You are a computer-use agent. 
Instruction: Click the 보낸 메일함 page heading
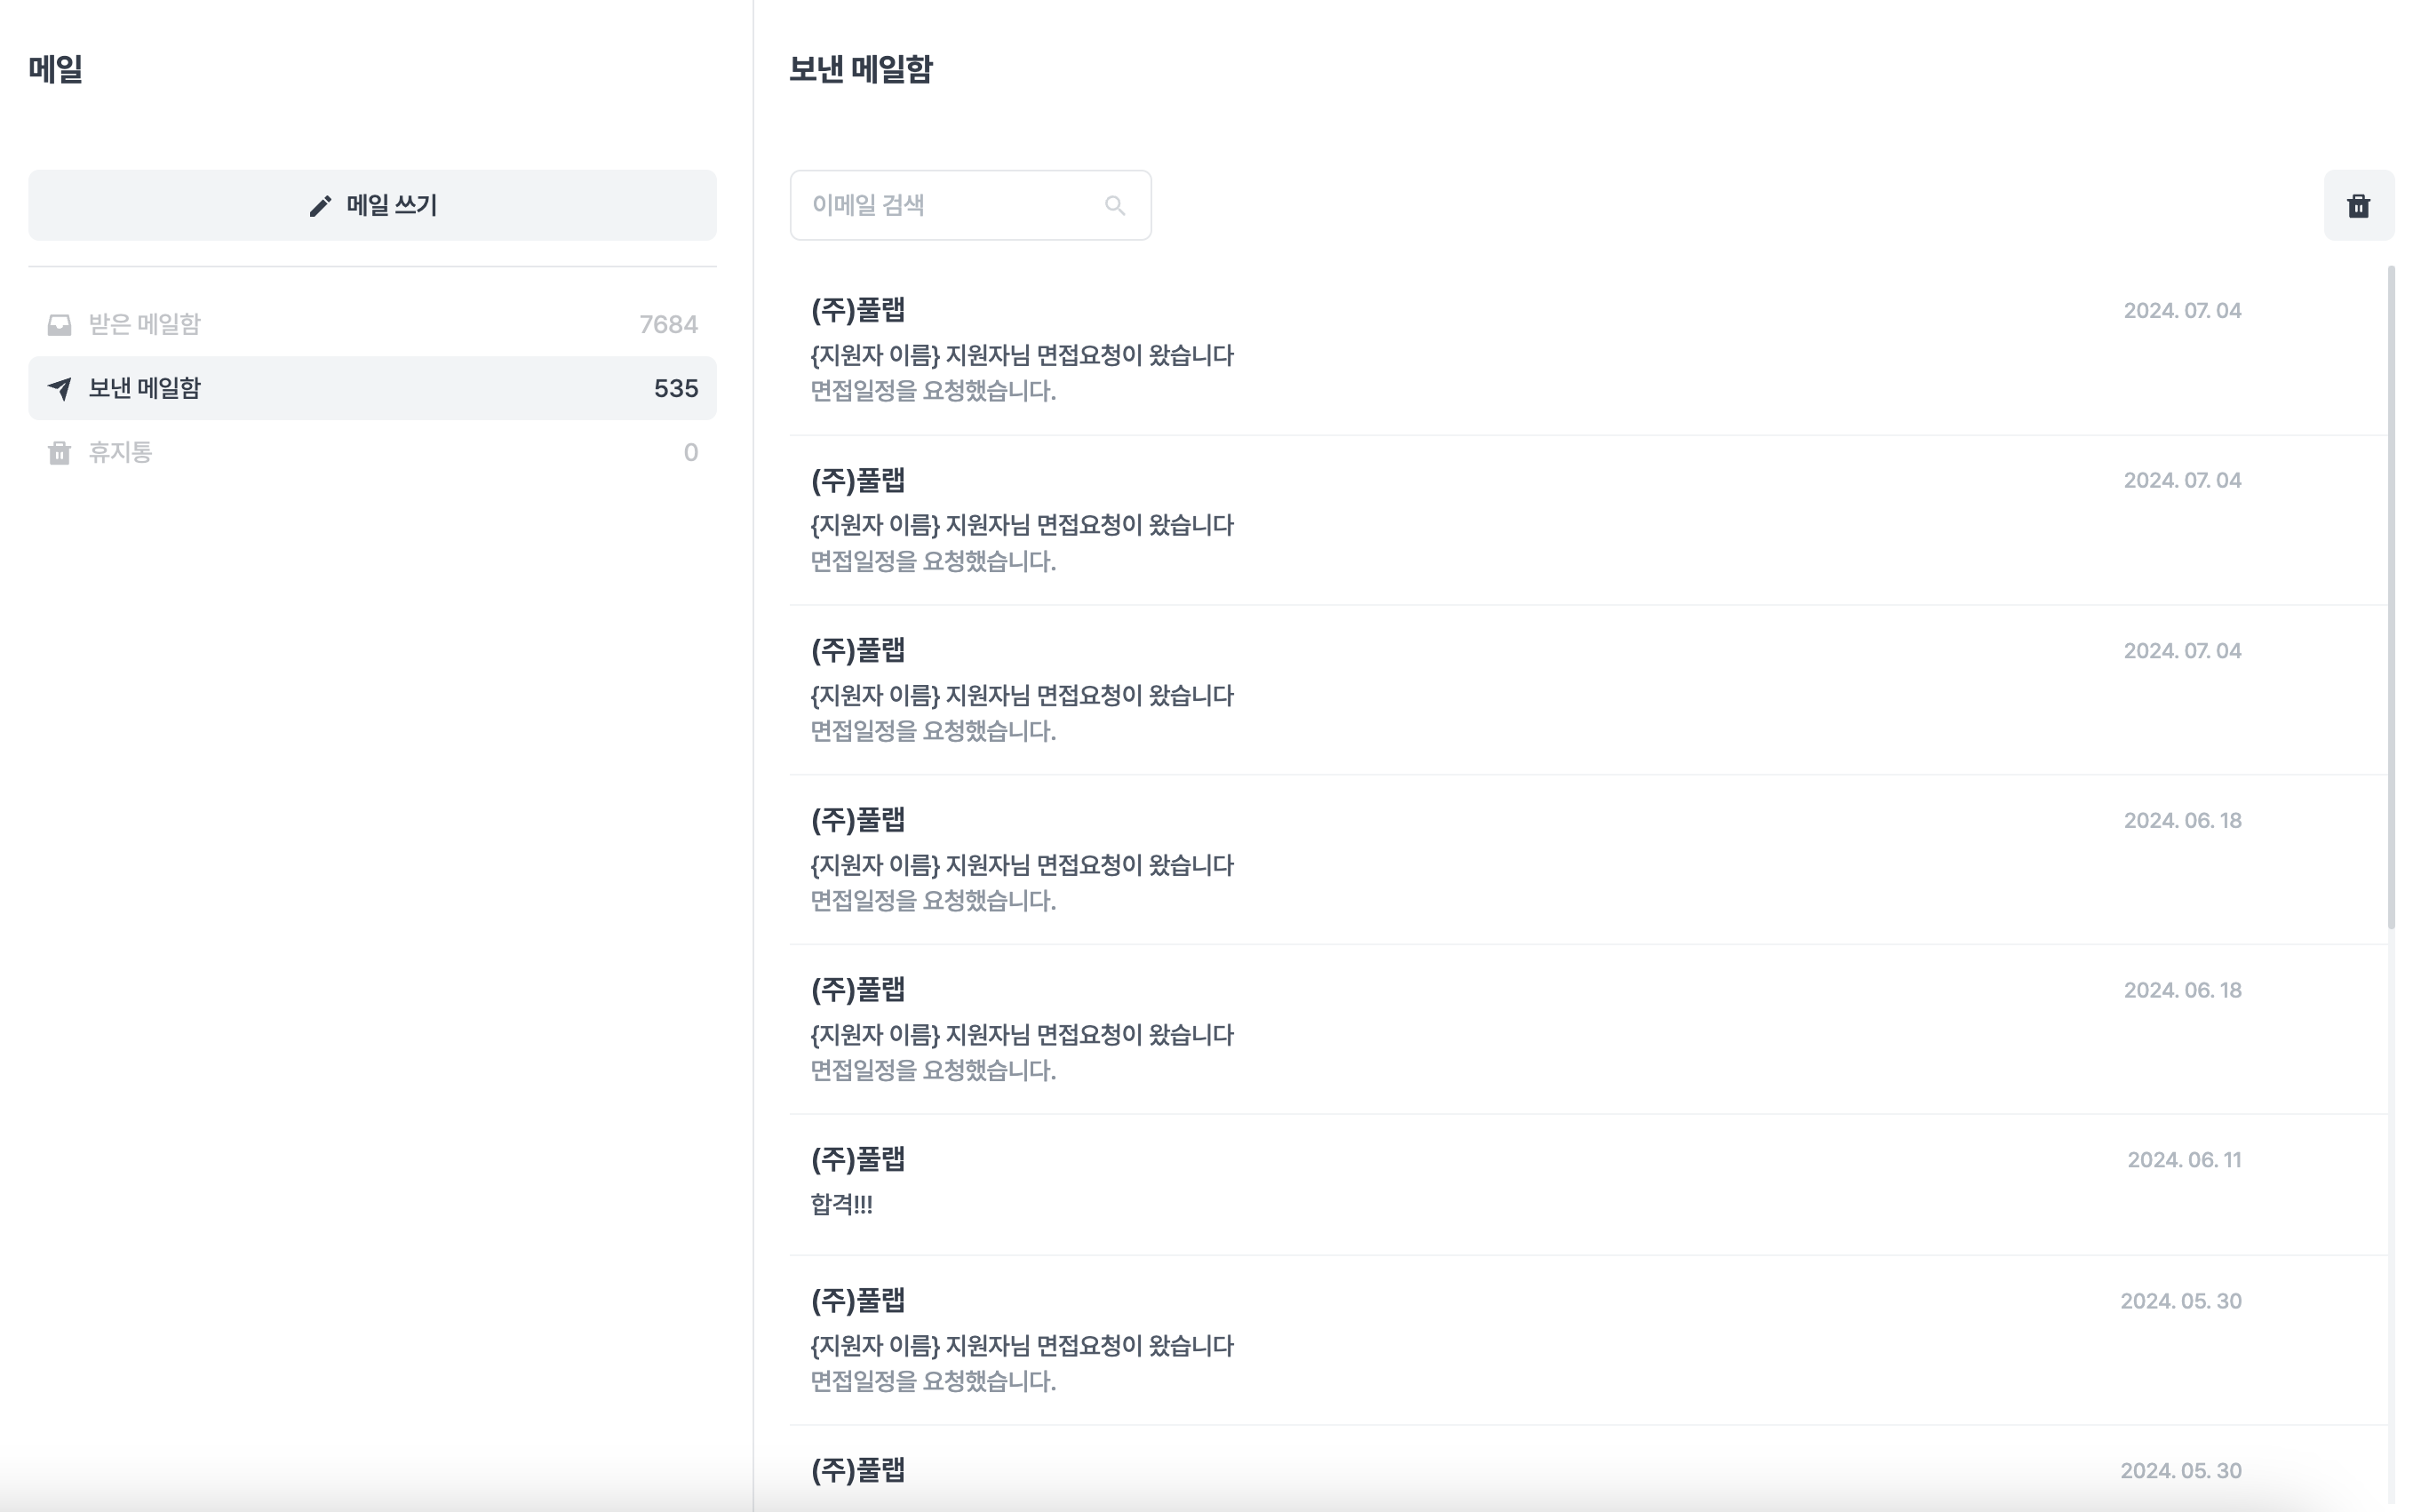click(861, 69)
